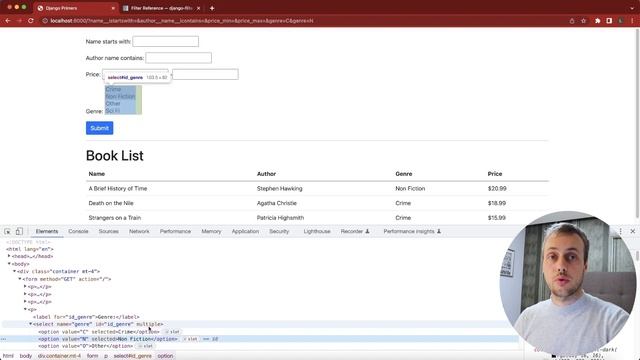640x360 pixels.
Task: Click 'html' in the DevTools breadcrumb
Action: (x=8, y=356)
